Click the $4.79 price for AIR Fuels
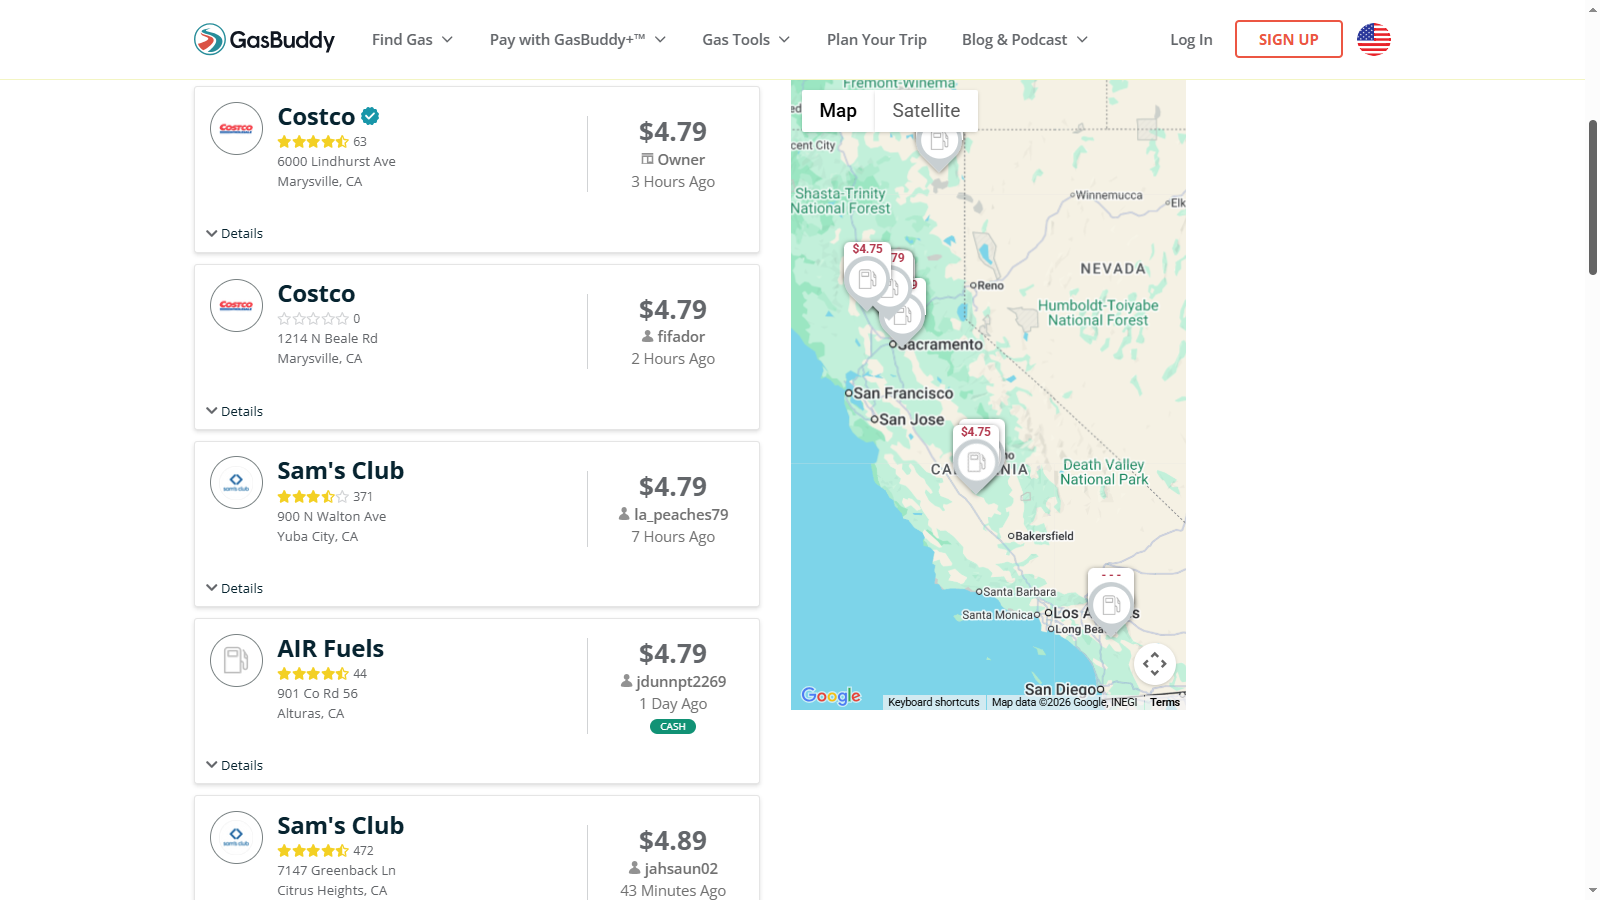 point(673,654)
